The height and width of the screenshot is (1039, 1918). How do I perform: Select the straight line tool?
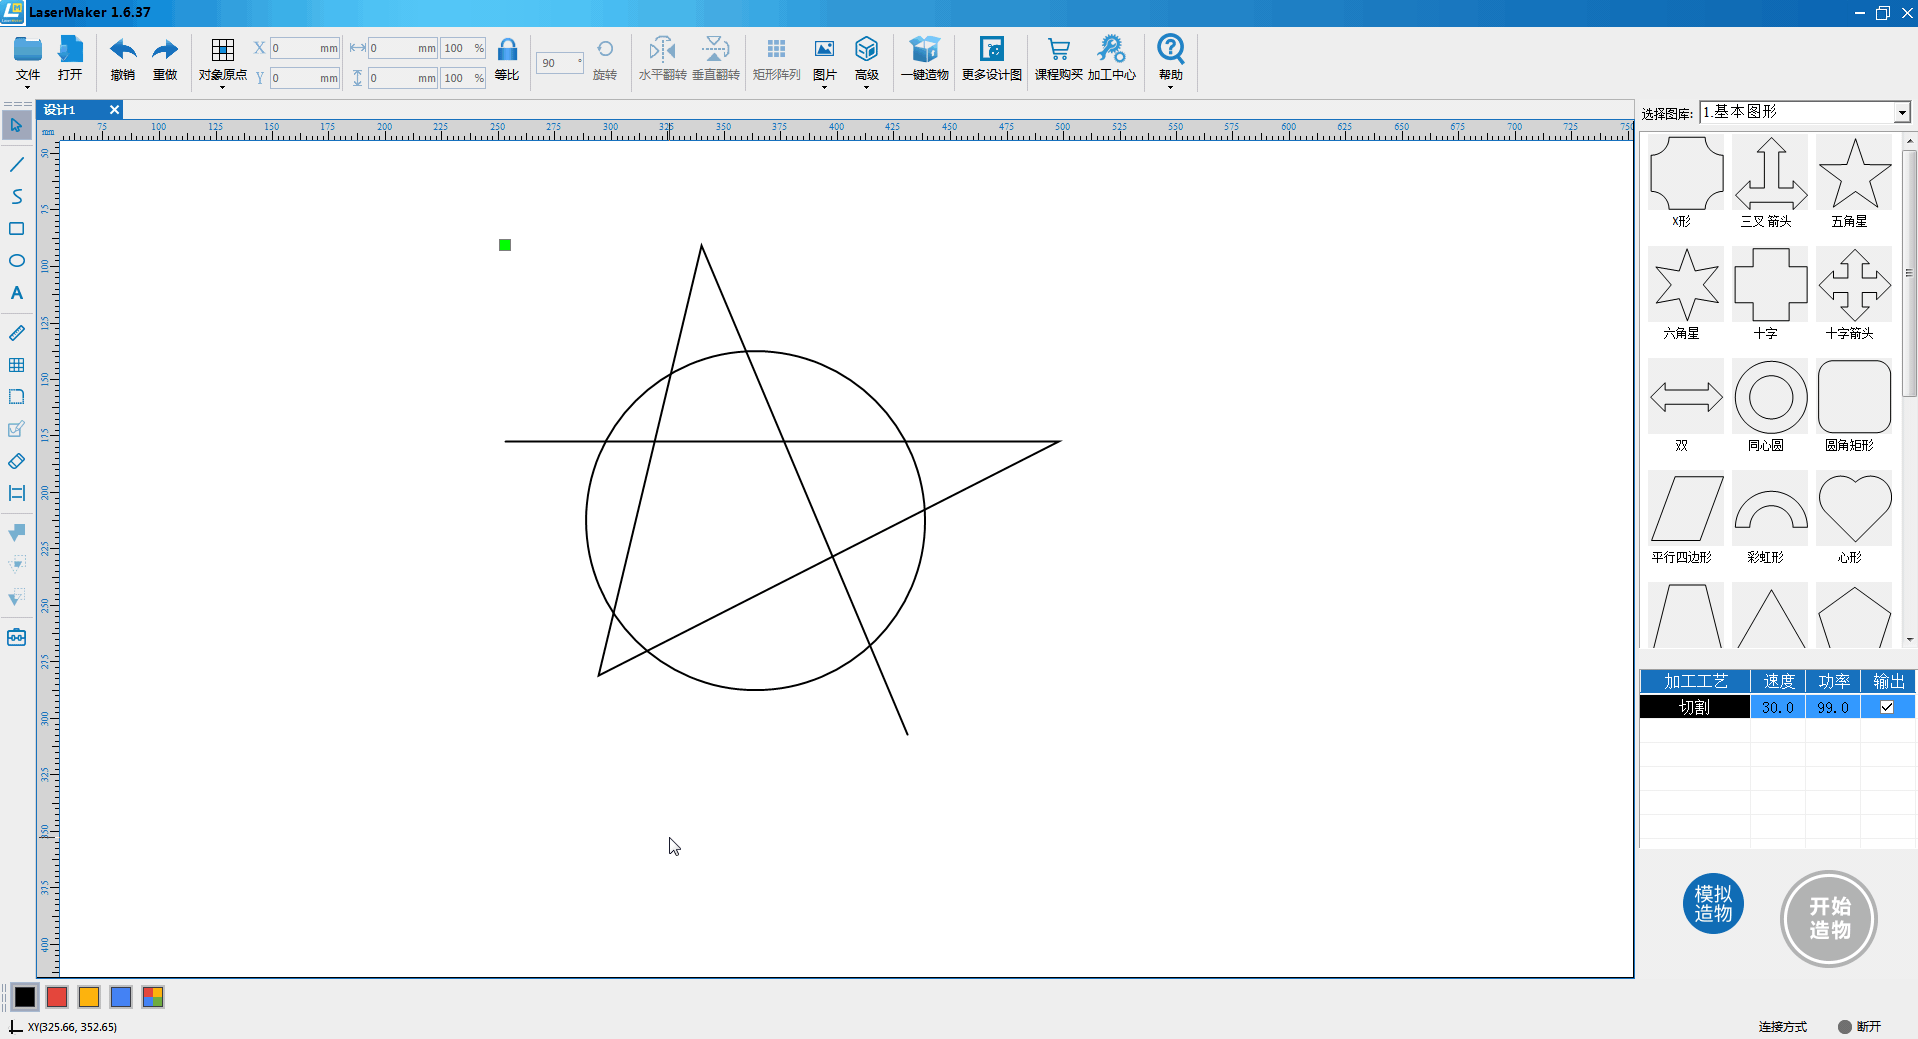pos(16,164)
